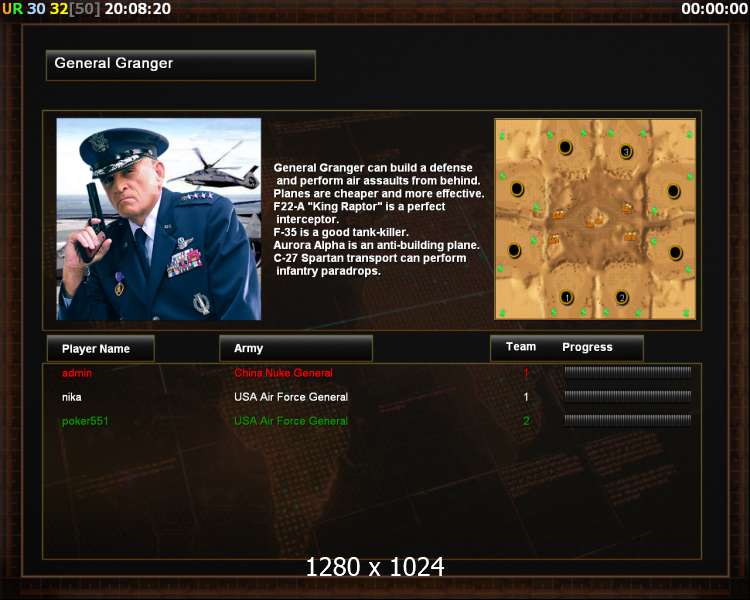
Task: Click the medal ribbons on the general's uniform
Action: click(x=184, y=262)
